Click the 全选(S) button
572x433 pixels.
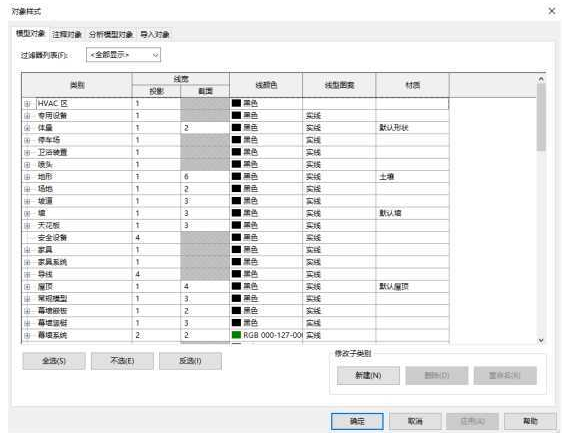pyautogui.click(x=54, y=361)
